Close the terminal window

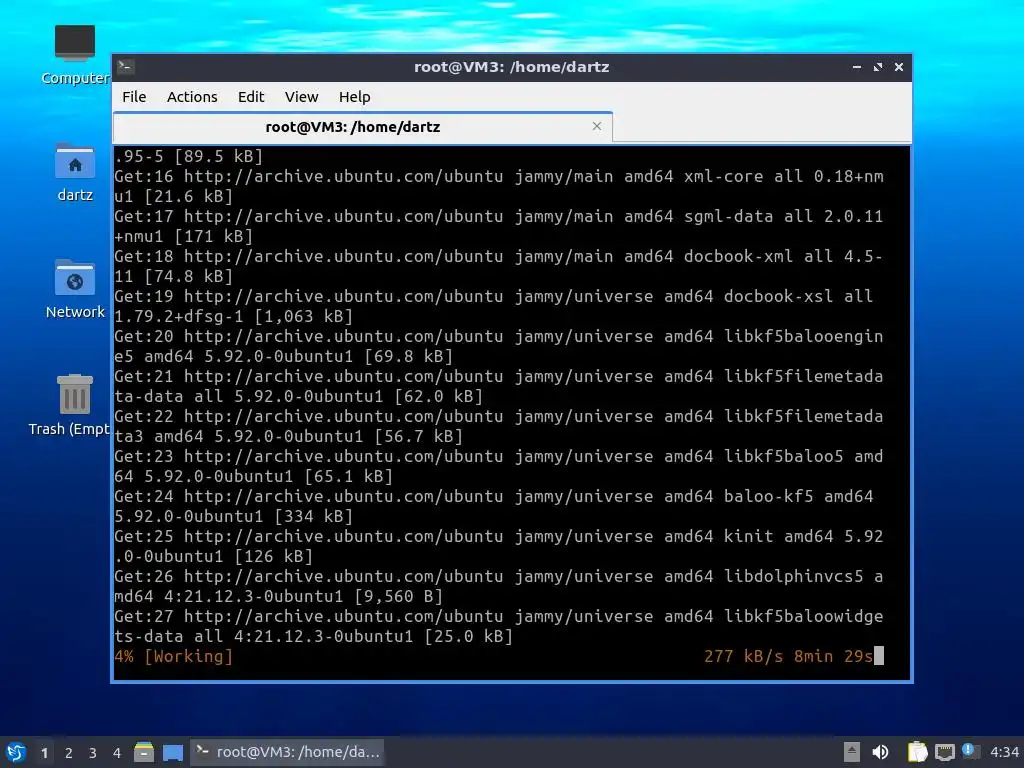pyautogui.click(x=899, y=67)
